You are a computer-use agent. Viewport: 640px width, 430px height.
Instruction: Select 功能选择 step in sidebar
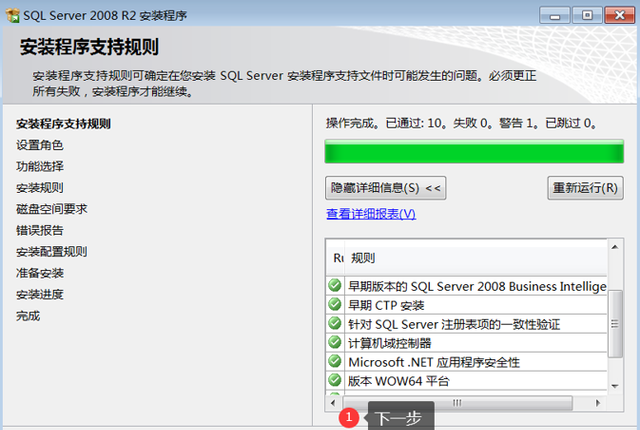click(x=40, y=166)
